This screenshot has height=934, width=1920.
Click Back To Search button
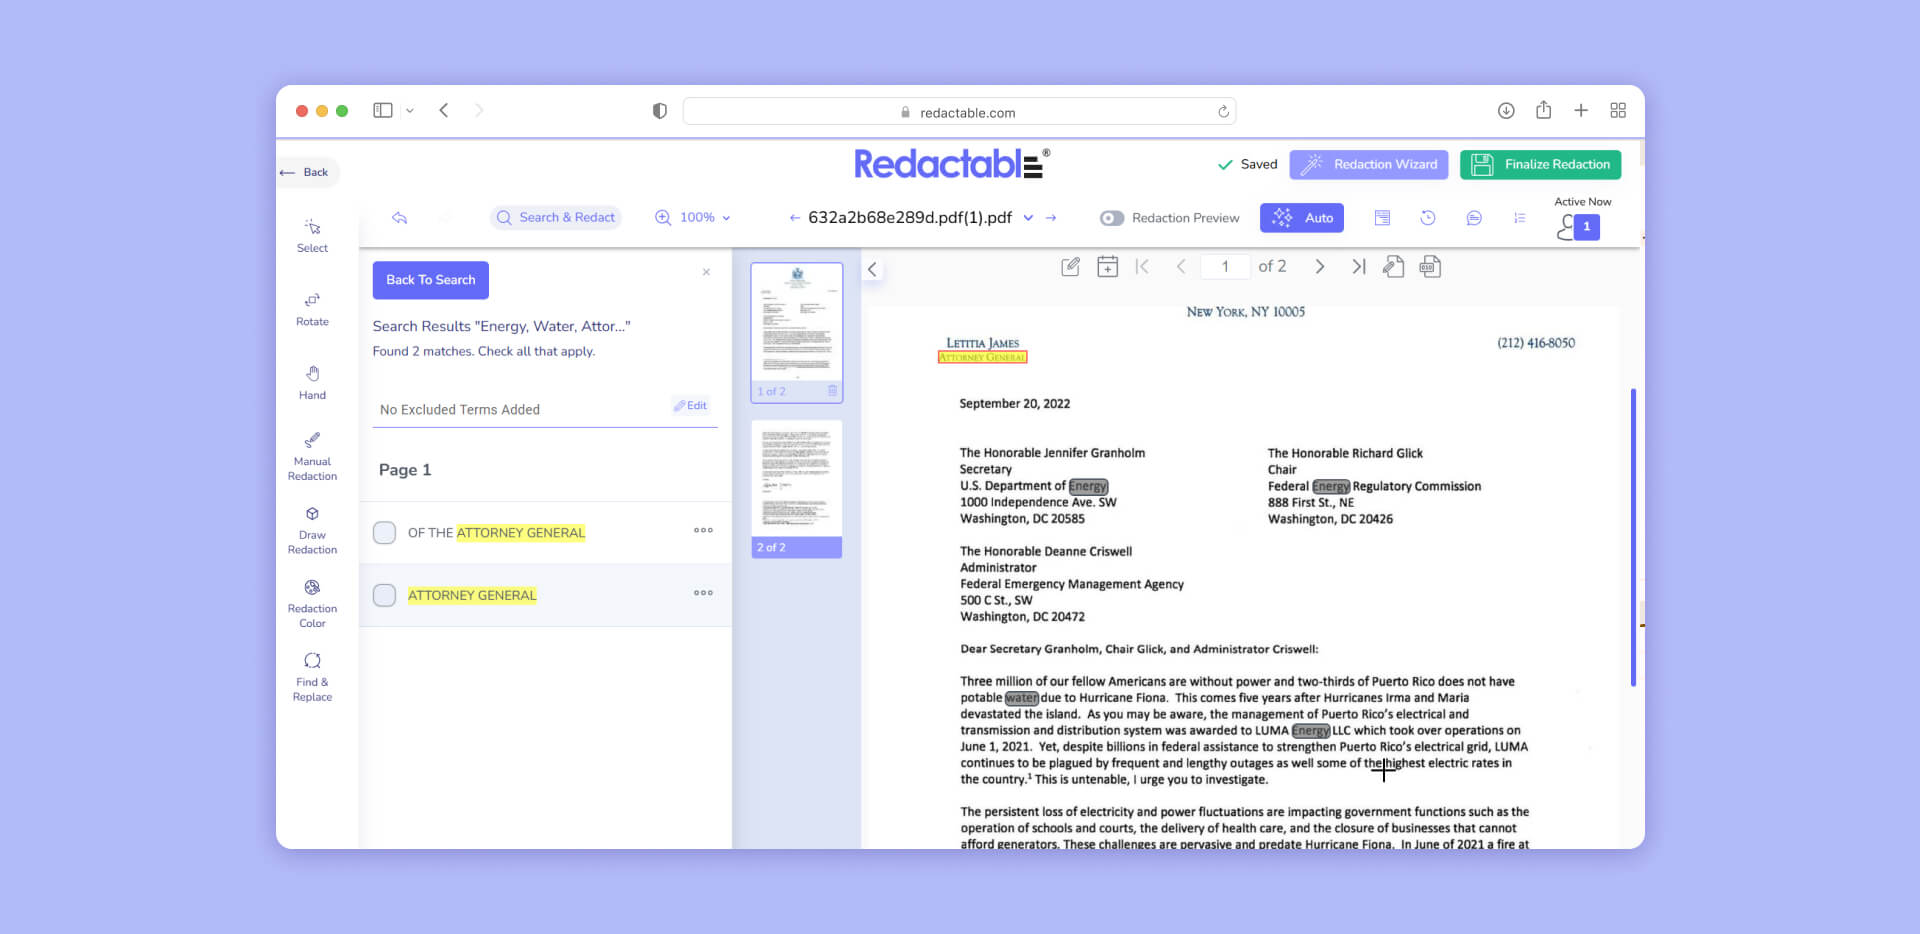coord(431,280)
